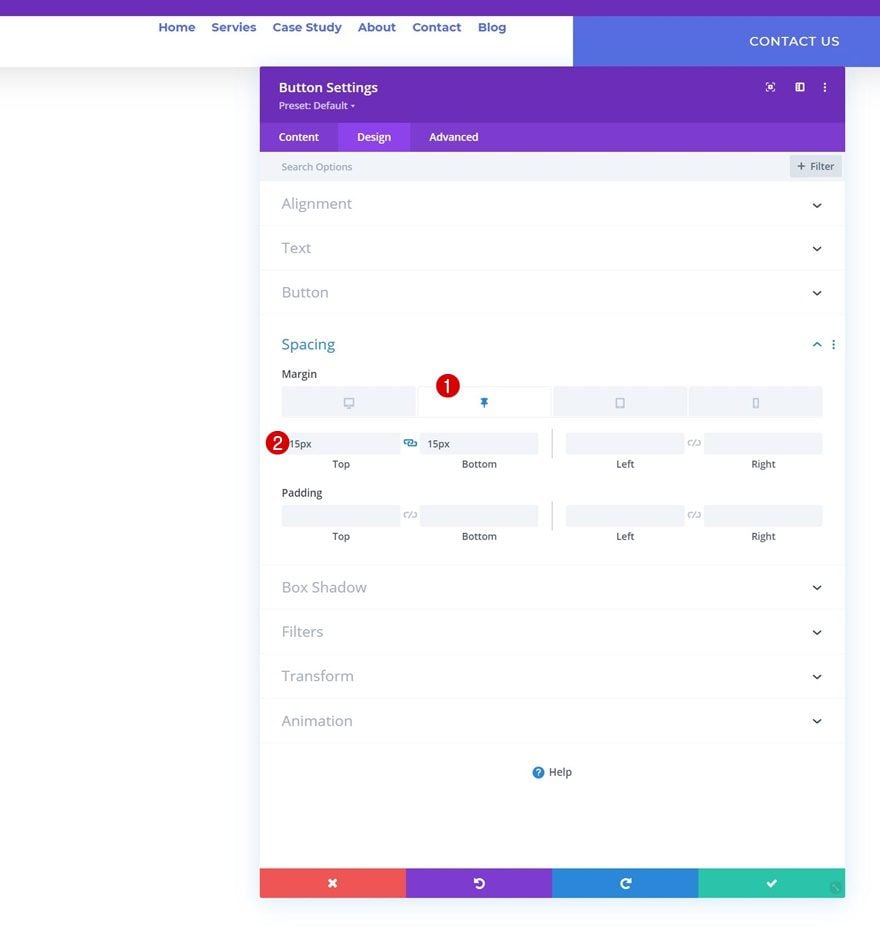
Task: Unlink margin top and bottom values
Action: pyautogui.click(x=410, y=443)
